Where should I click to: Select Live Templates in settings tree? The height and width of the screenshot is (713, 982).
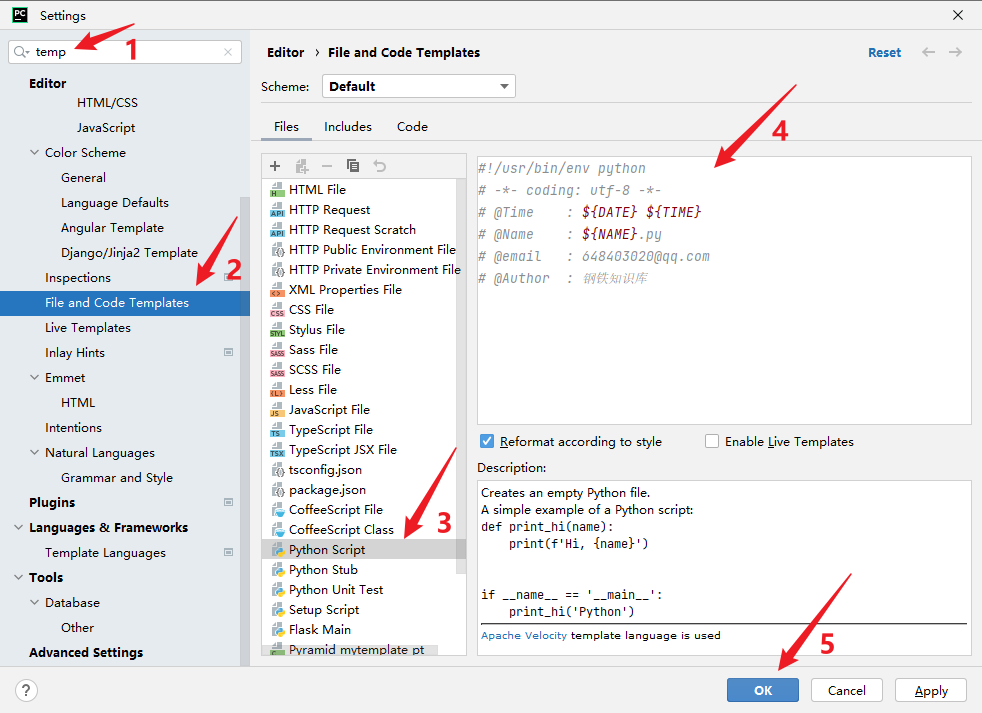click(x=88, y=328)
